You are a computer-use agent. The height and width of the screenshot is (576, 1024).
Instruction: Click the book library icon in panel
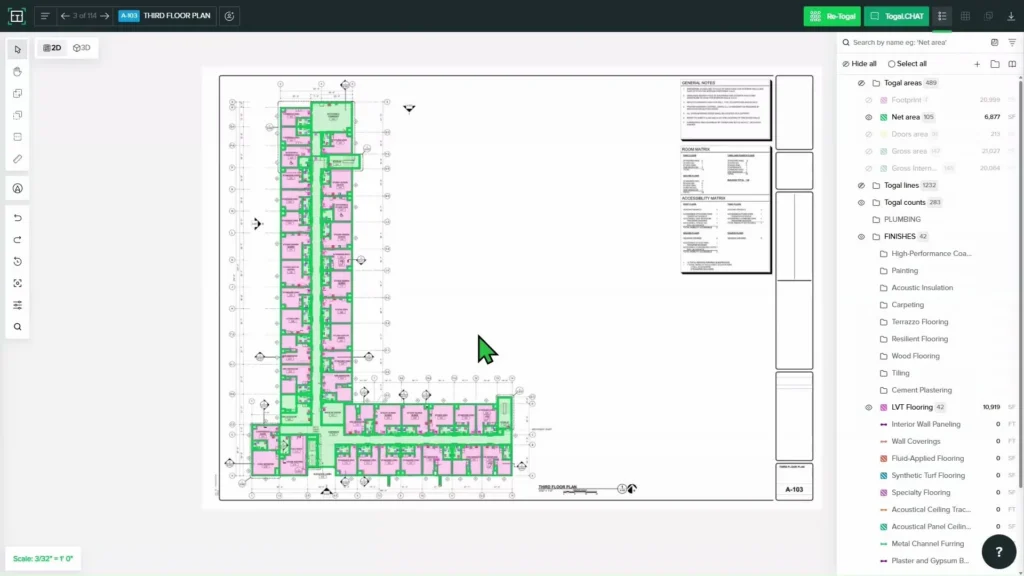(1012, 64)
